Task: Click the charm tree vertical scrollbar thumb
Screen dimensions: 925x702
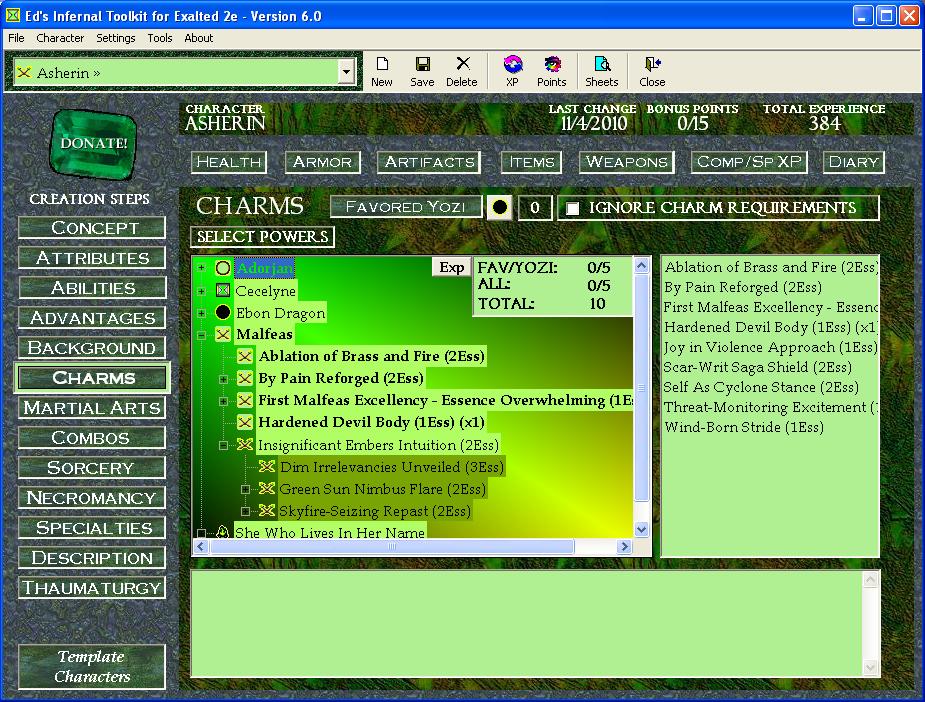Action: tap(642, 388)
